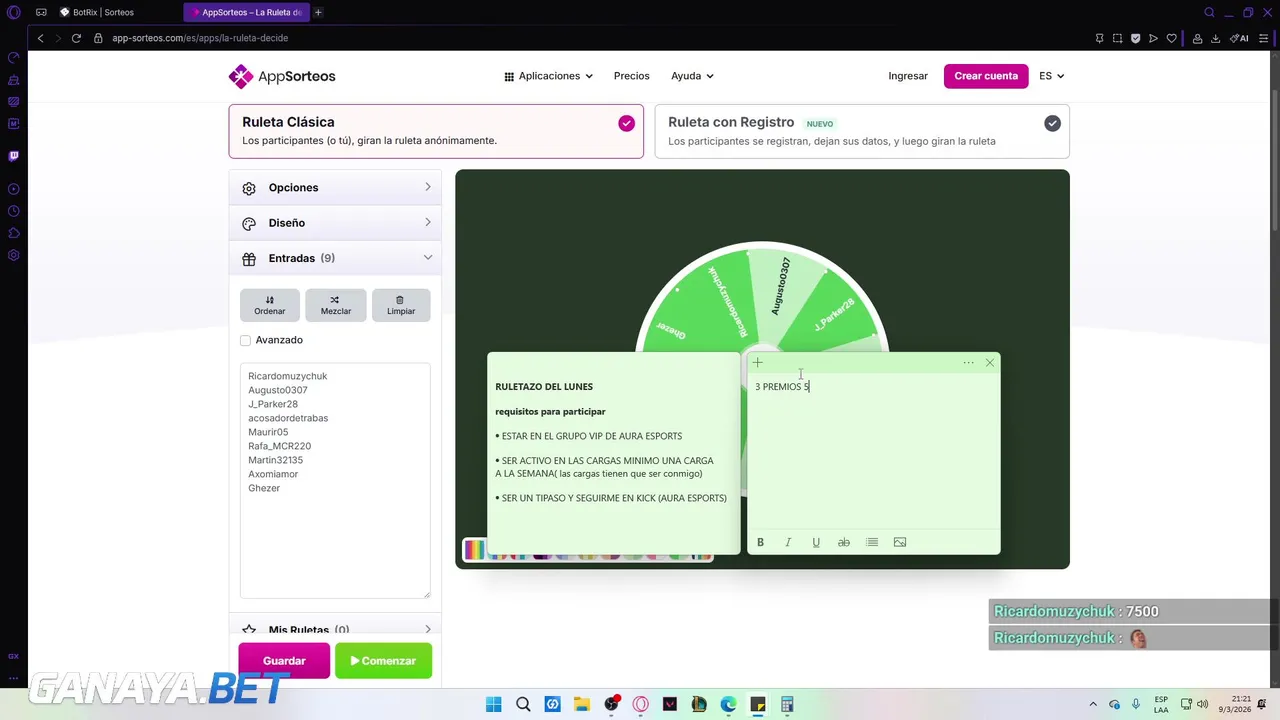This screenshot has width=1280, height=720.
Task: Show hidden system tray icons
Action: 1092,704
